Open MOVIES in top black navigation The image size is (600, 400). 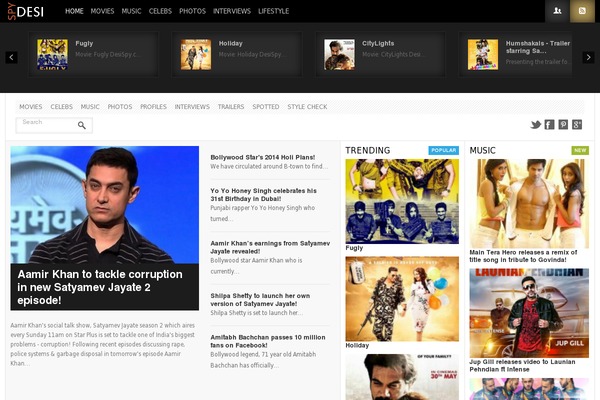click(x=102, y=11)
